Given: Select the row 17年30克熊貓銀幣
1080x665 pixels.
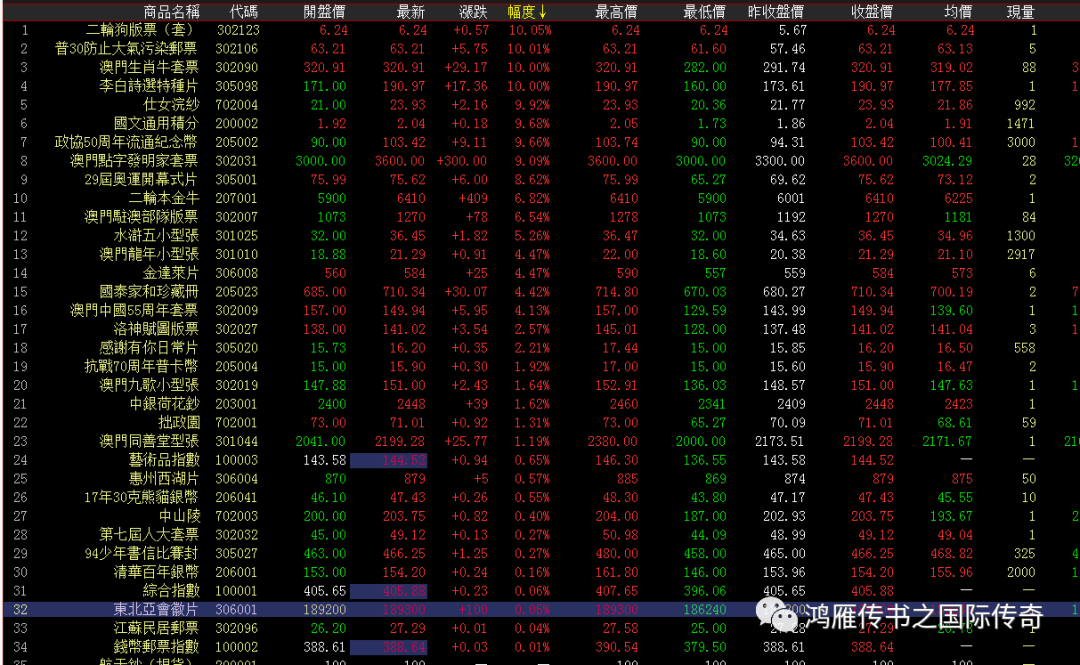Looking at the screenshot, I should coord(541,497).
